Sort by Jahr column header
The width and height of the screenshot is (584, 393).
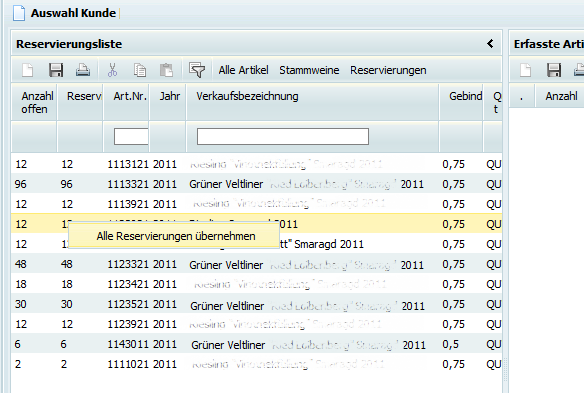(x=168, y=102)
